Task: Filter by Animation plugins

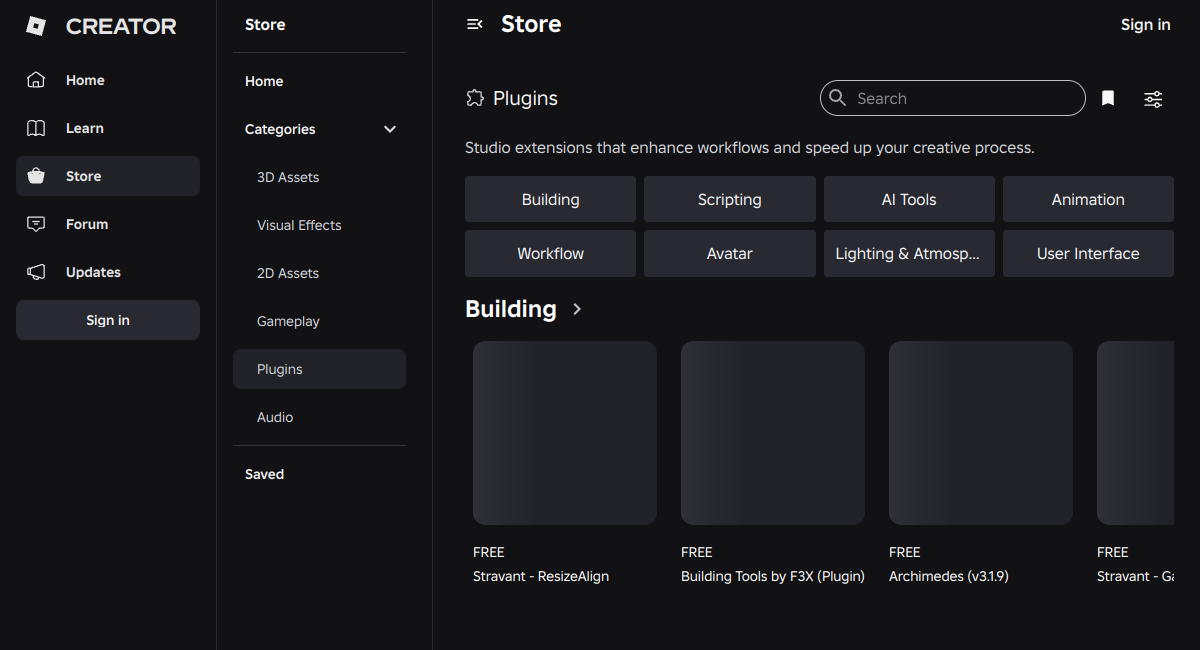Action: [x=1088, y=199]
